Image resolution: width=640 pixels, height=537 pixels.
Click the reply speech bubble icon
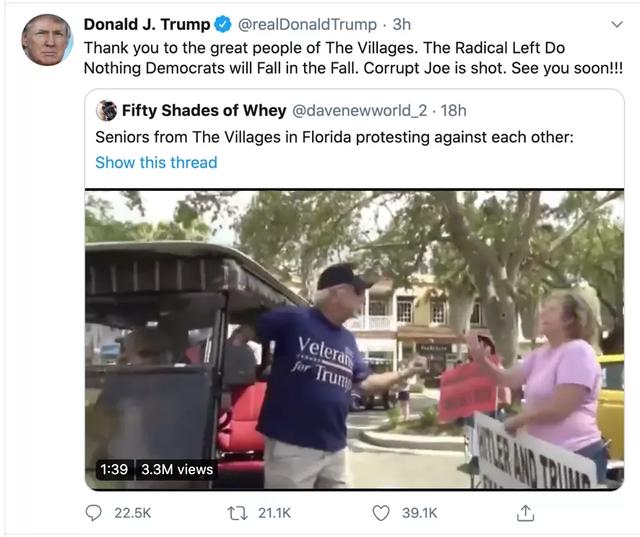[95, 512]
